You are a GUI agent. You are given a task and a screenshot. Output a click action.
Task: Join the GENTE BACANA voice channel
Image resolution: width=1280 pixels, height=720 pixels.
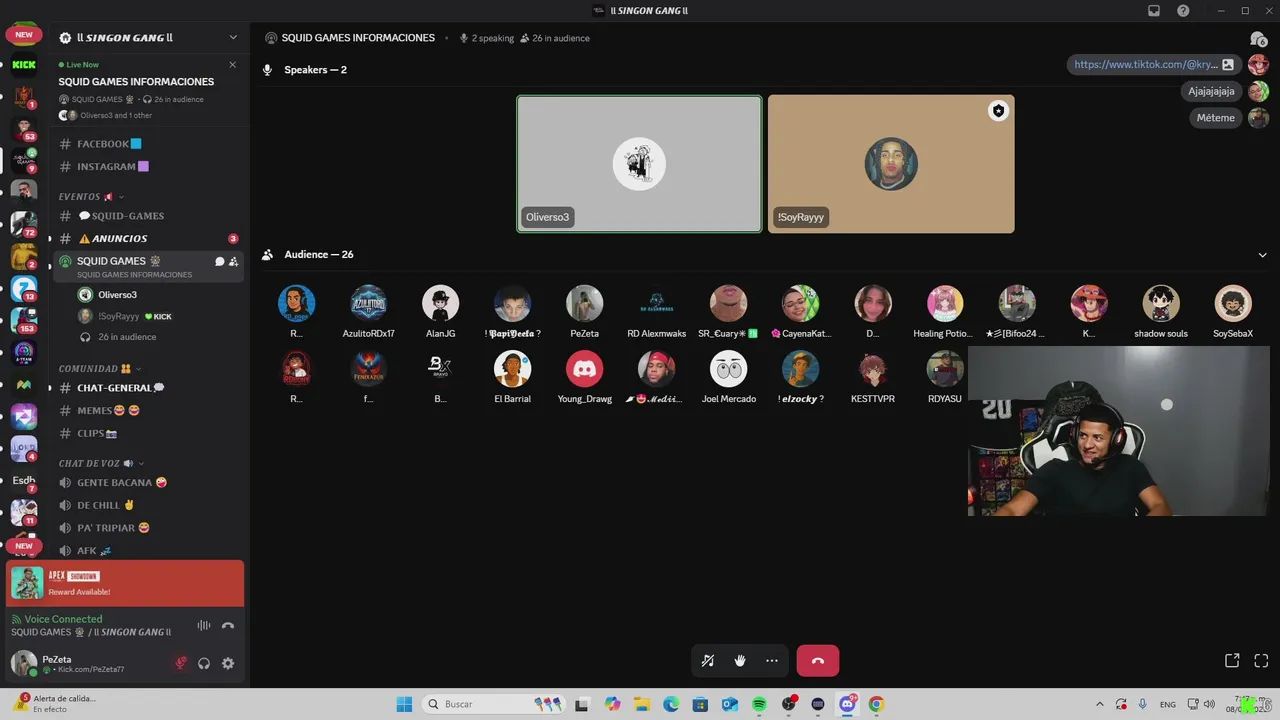click(147, 483)
